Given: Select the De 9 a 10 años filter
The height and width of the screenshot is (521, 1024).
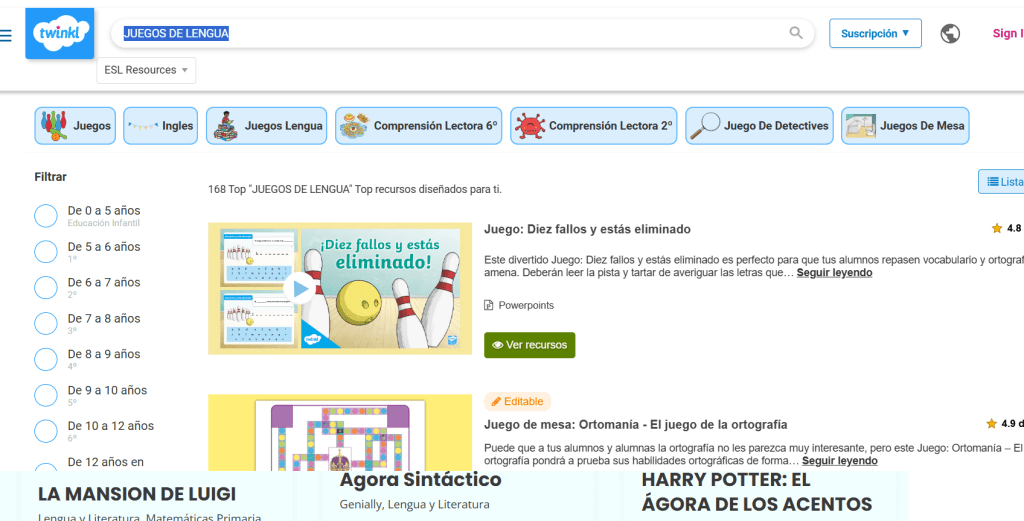Looking at the screenshot, I should 46,396.
